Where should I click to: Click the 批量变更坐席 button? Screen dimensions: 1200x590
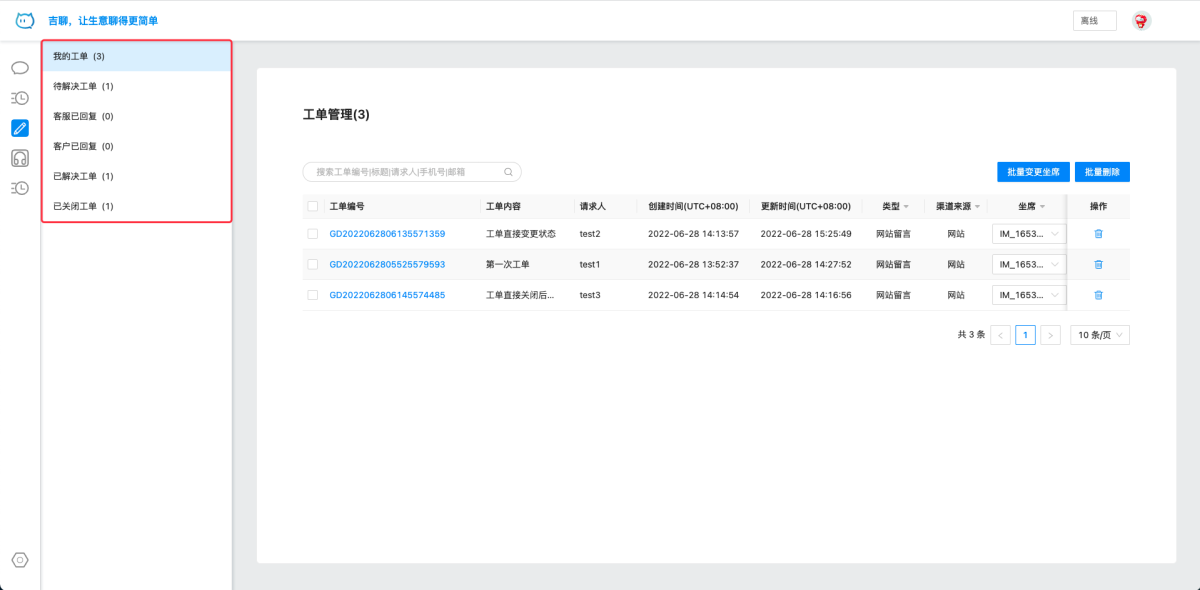[1033, 172]
